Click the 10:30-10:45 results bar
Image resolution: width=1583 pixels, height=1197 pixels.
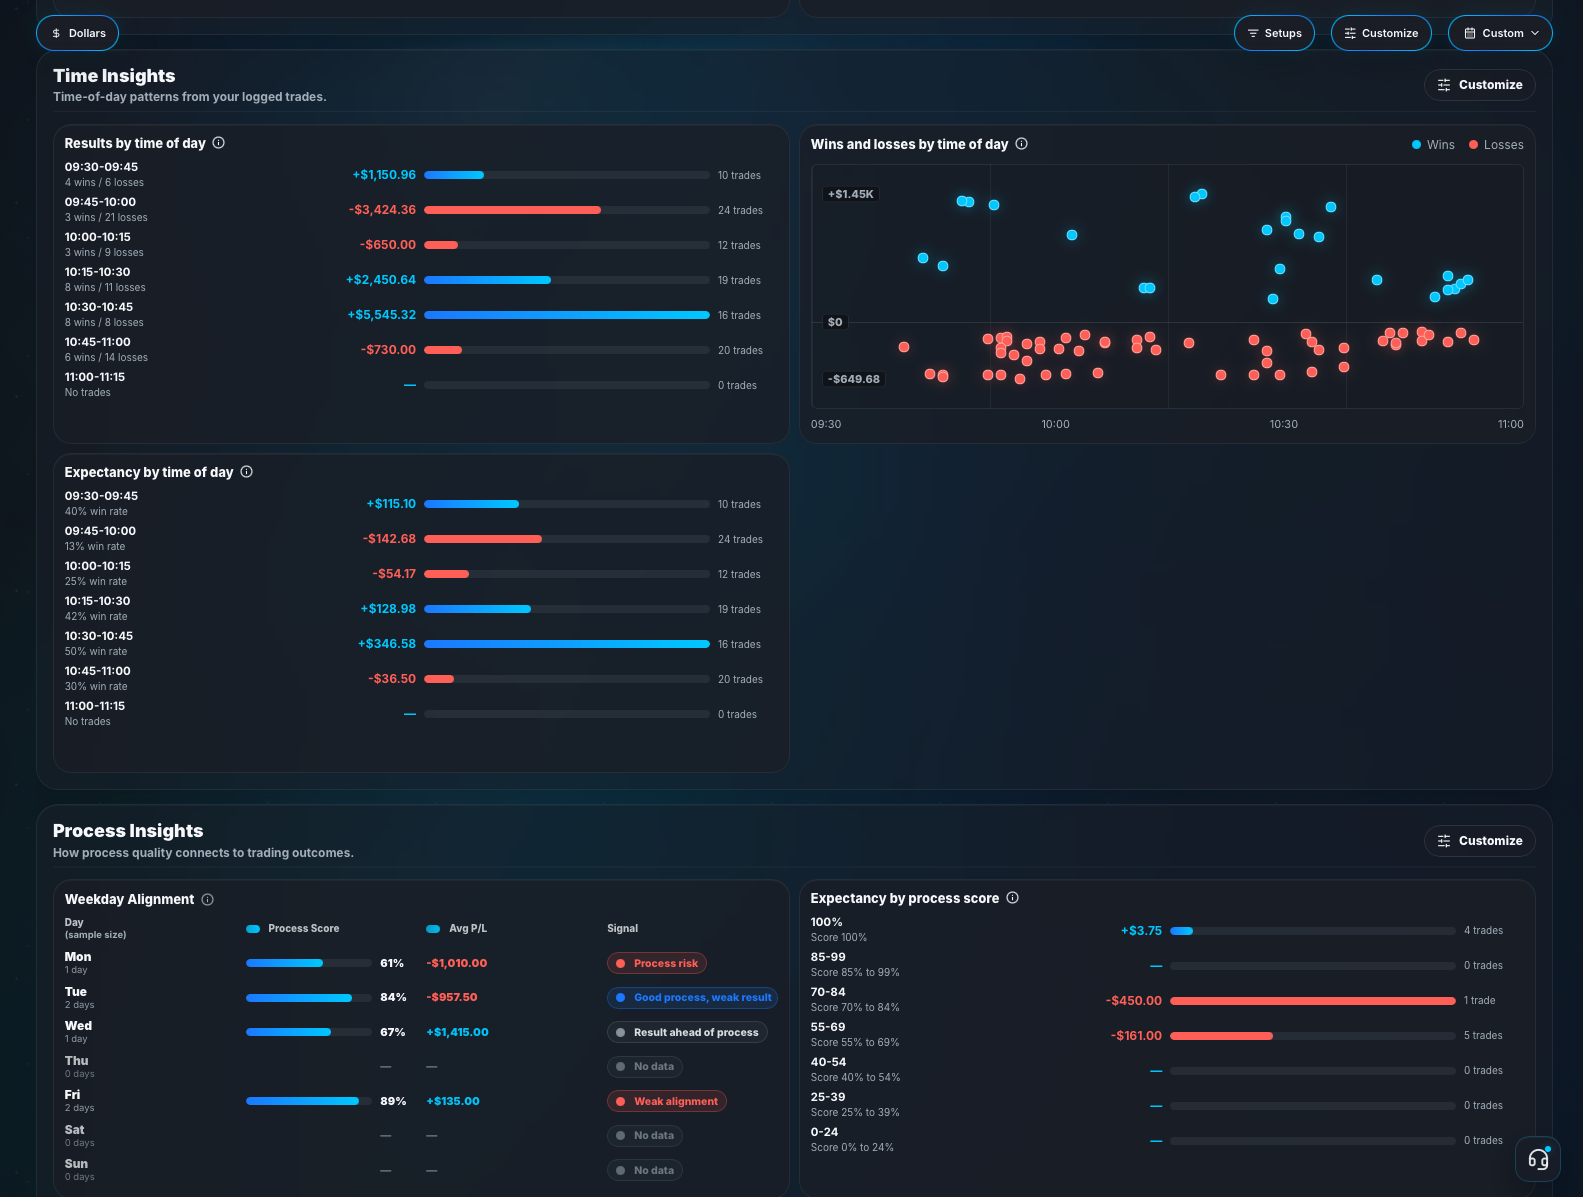[x=567, y=315]
